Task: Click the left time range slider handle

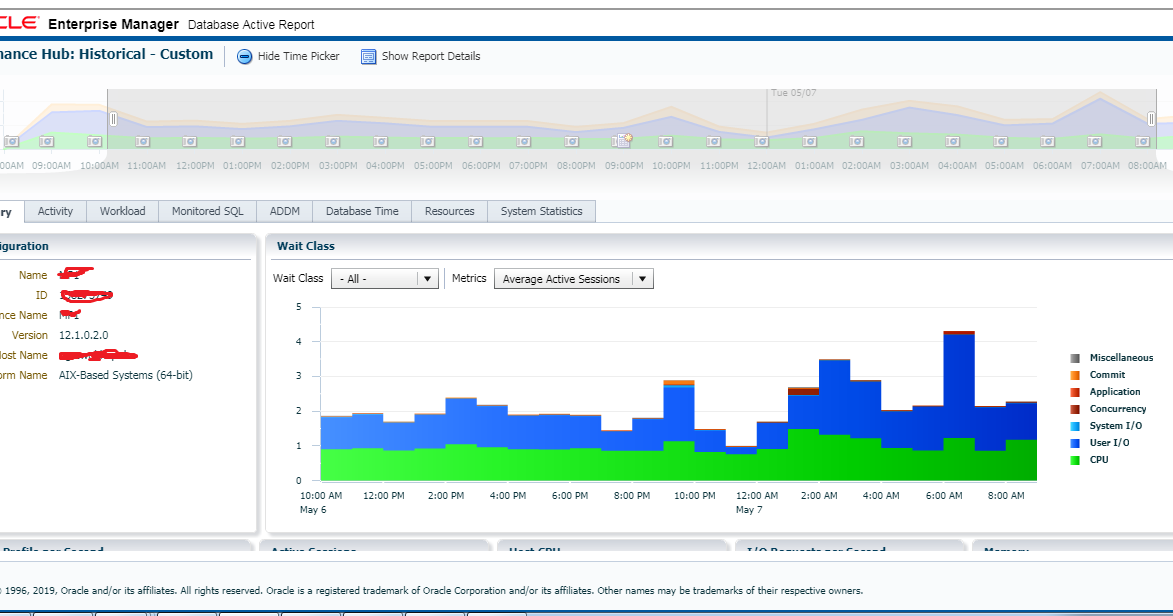Action: click(x=113, y=119)
